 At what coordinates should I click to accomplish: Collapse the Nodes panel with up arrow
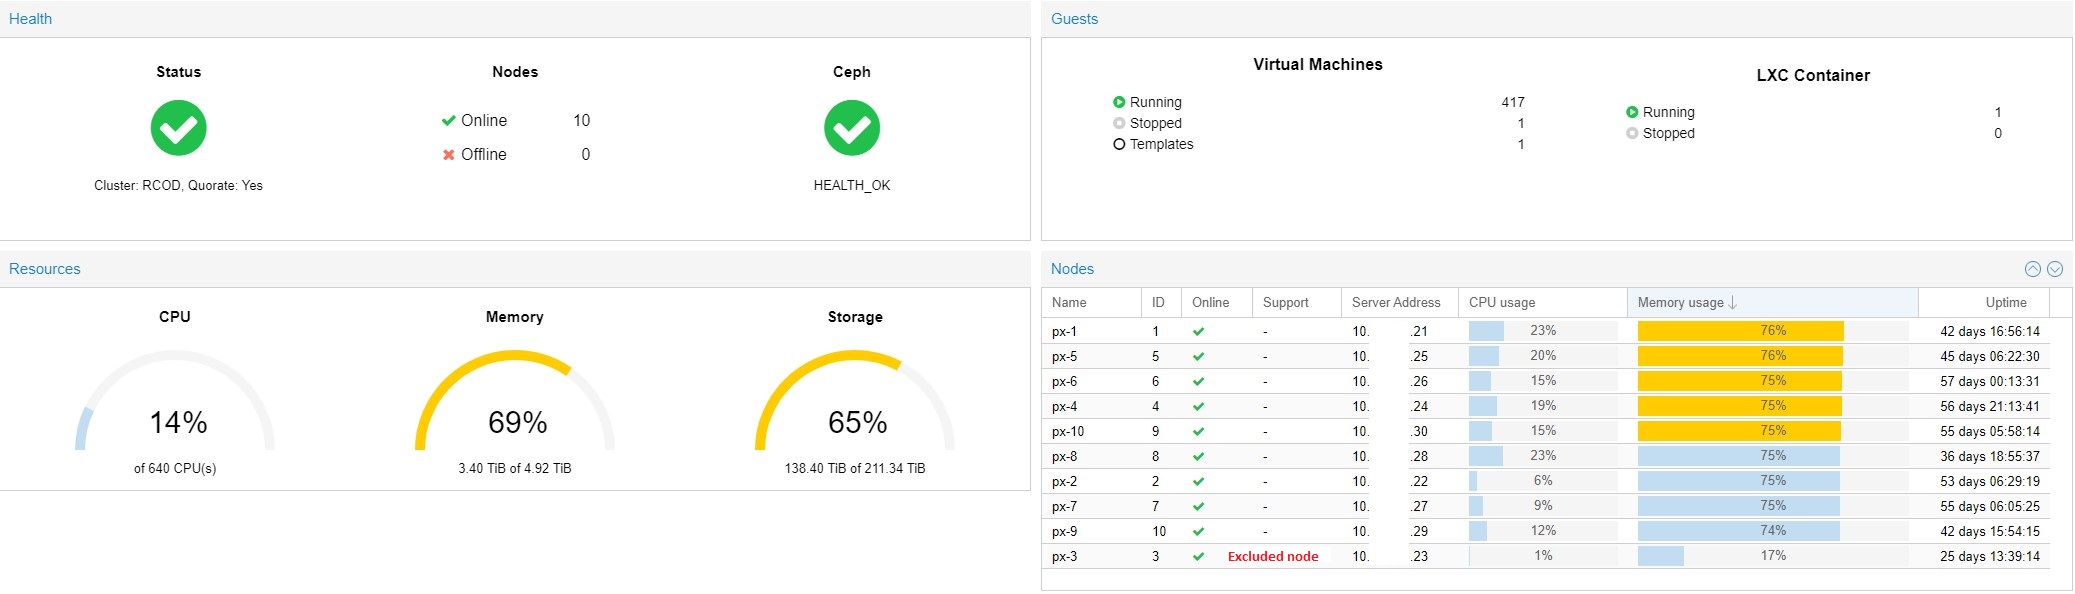click(x=2032, y=269)
